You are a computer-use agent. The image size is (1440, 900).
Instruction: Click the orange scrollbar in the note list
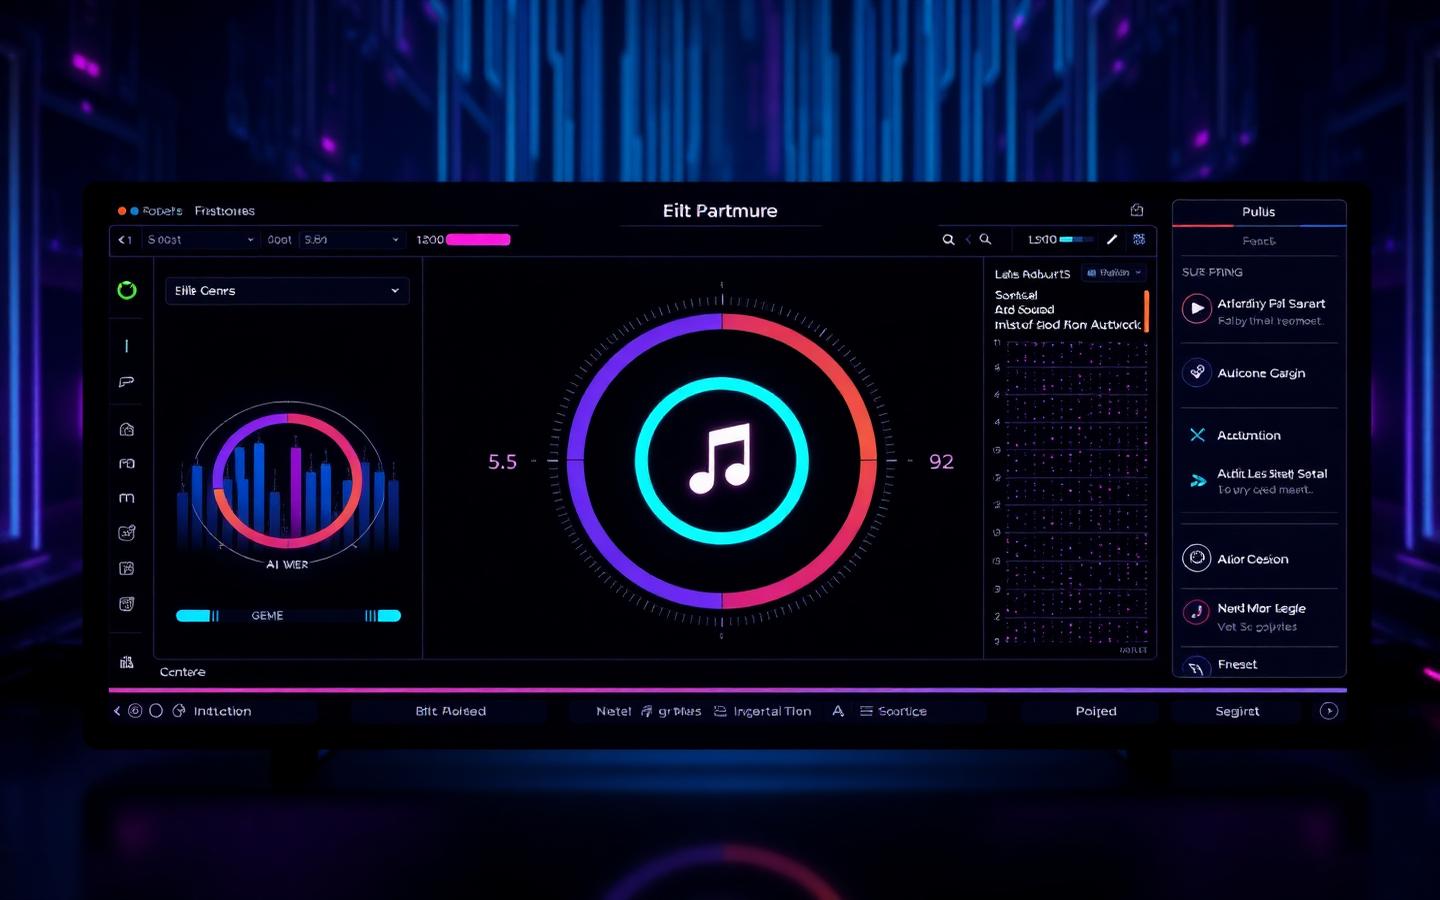click(x=1146, y=311)
